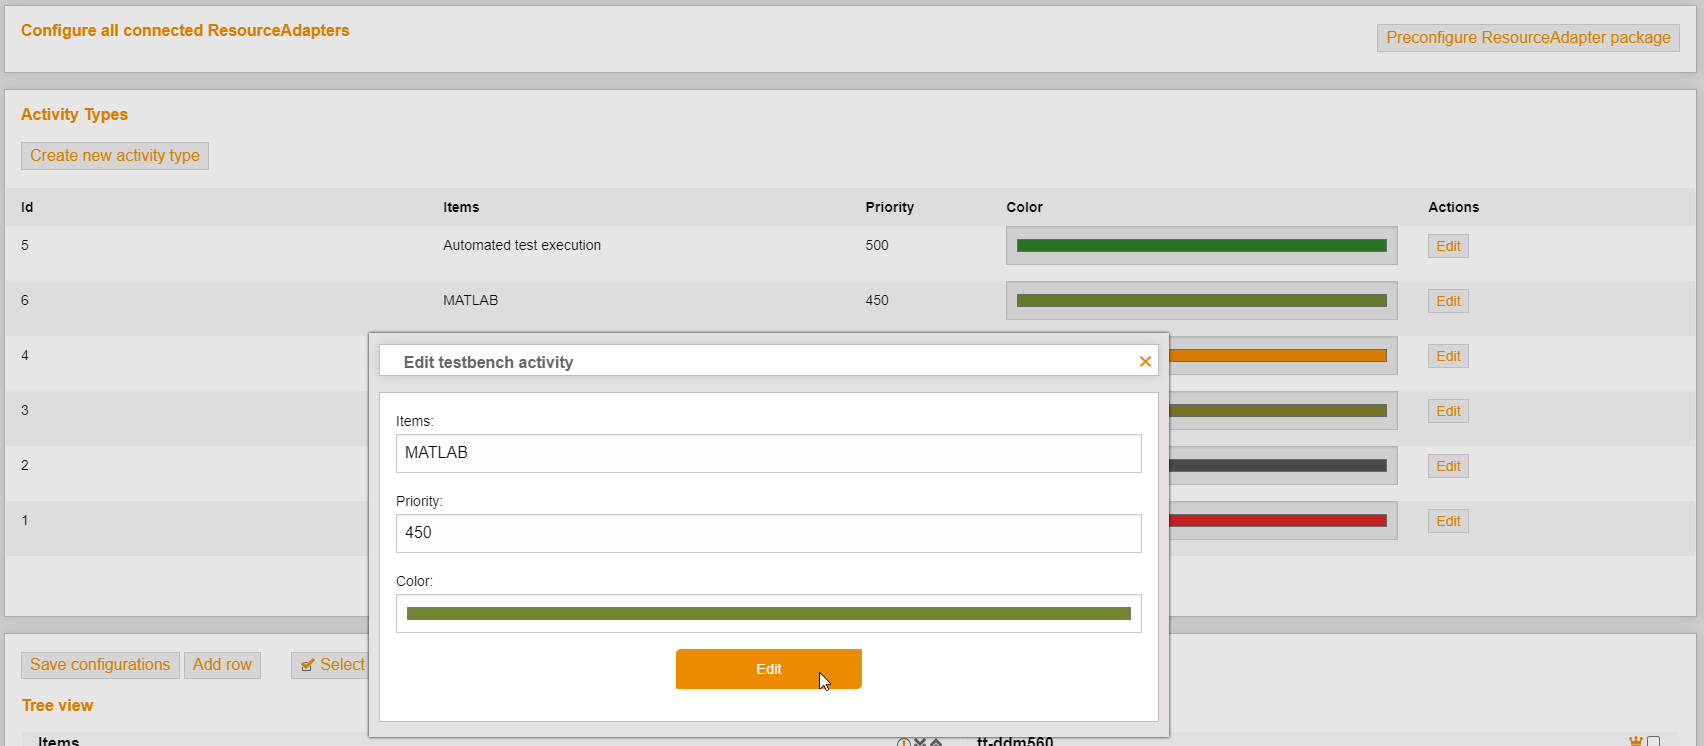Tick the checkbox next to the crown icon

tap(1653, 741)
